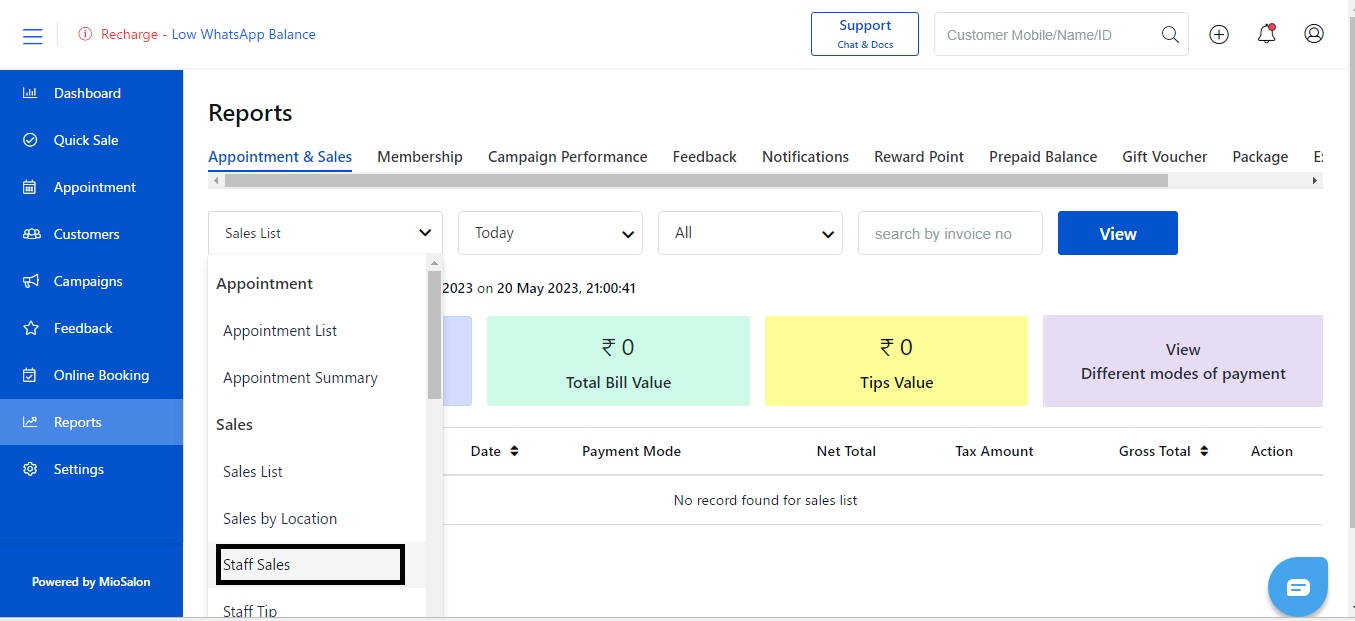Click tab scrollbar right arrow
Image resolution: width=1355 pixels, height=621 pixels.
click(x=1315, y=181)
